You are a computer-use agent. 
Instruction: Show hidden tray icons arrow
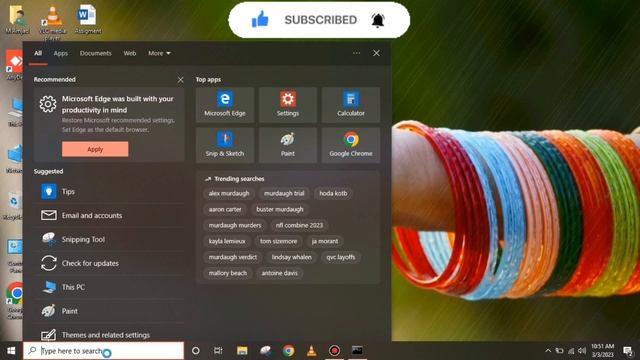pos(548,351)
